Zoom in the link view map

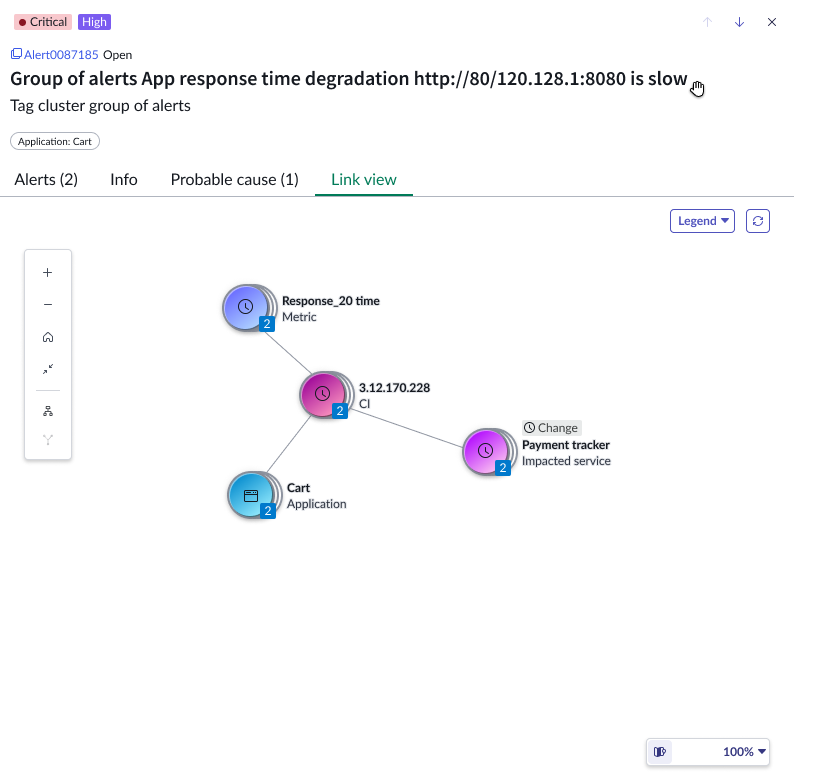tap(47, 272)
